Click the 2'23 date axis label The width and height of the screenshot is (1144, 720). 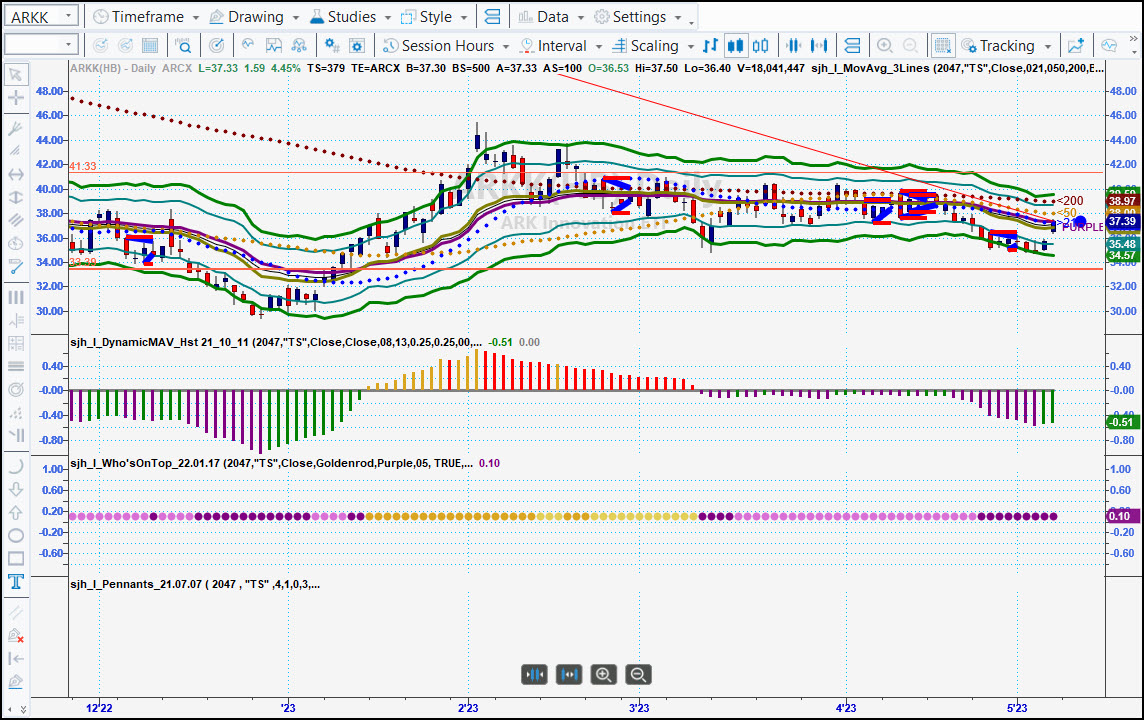(468, 708)
